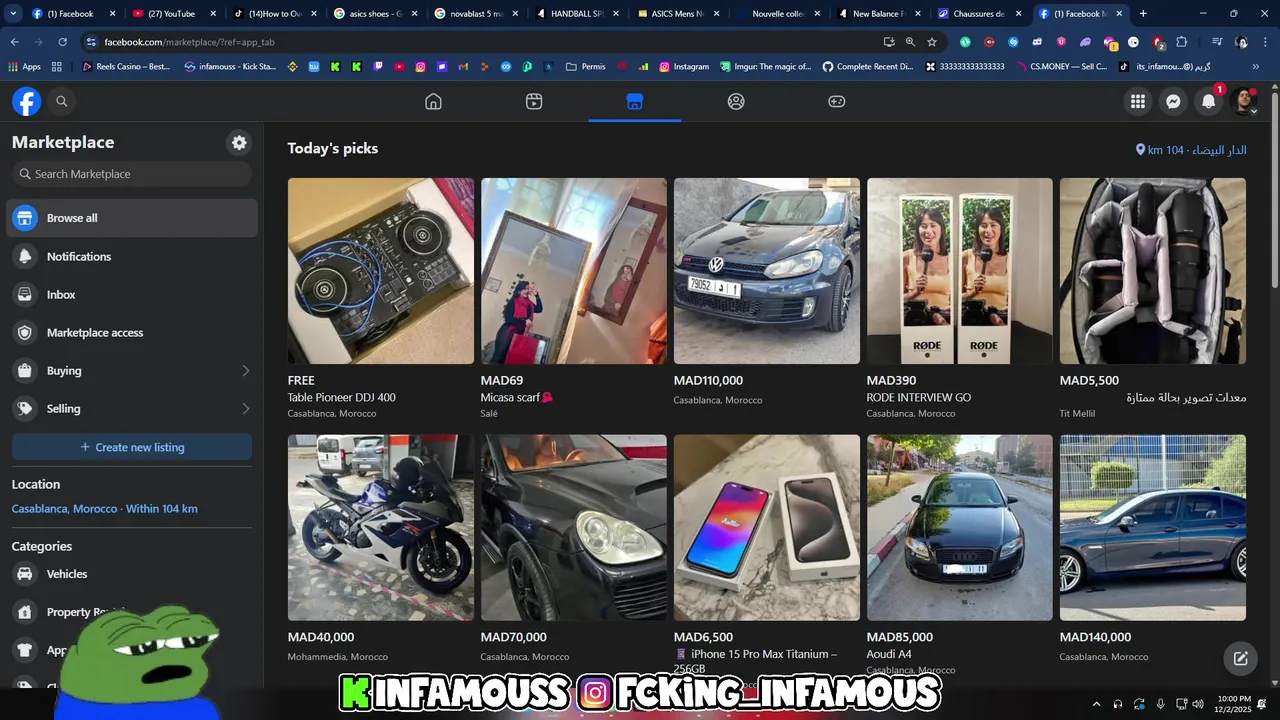1280x720 pixels.
Task: Open the account profile picture menu
Action: tap(1244, 101)
